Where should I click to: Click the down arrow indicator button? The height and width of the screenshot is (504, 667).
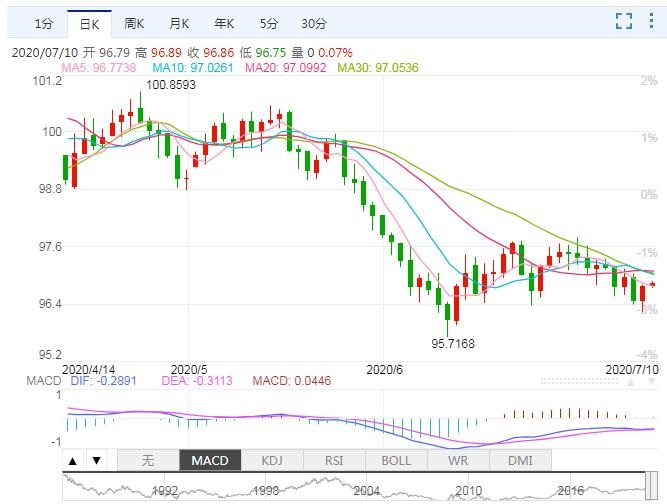pos(97,461)
